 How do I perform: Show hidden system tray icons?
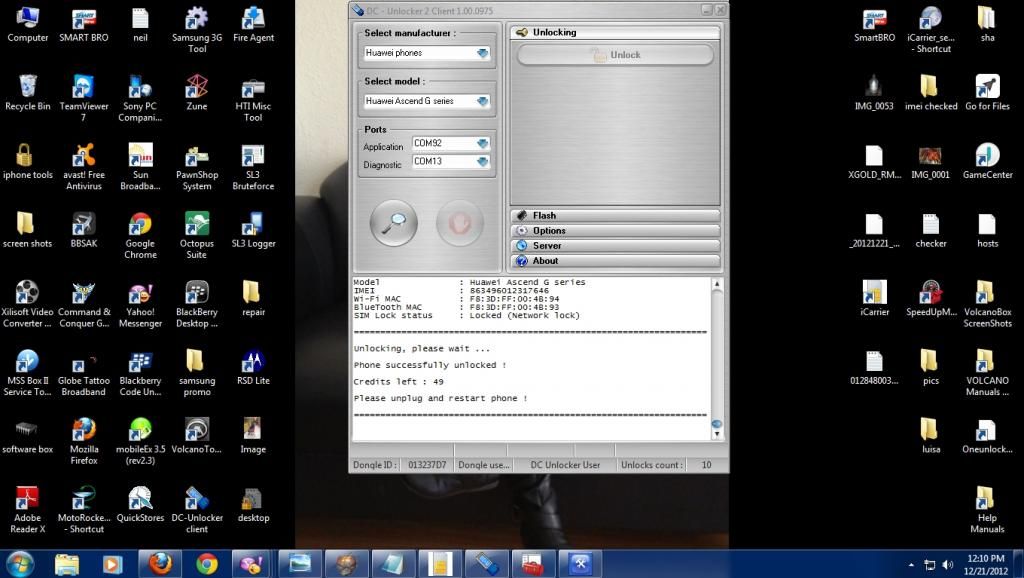(911, 564)
